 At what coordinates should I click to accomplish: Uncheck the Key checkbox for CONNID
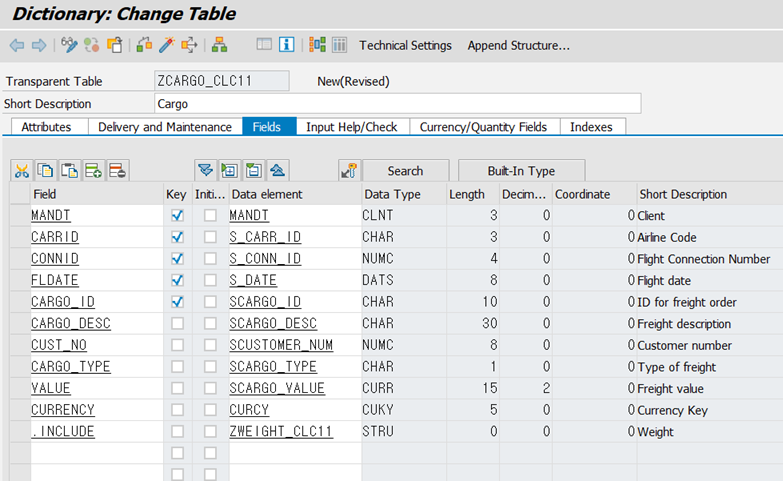[177, 259]
